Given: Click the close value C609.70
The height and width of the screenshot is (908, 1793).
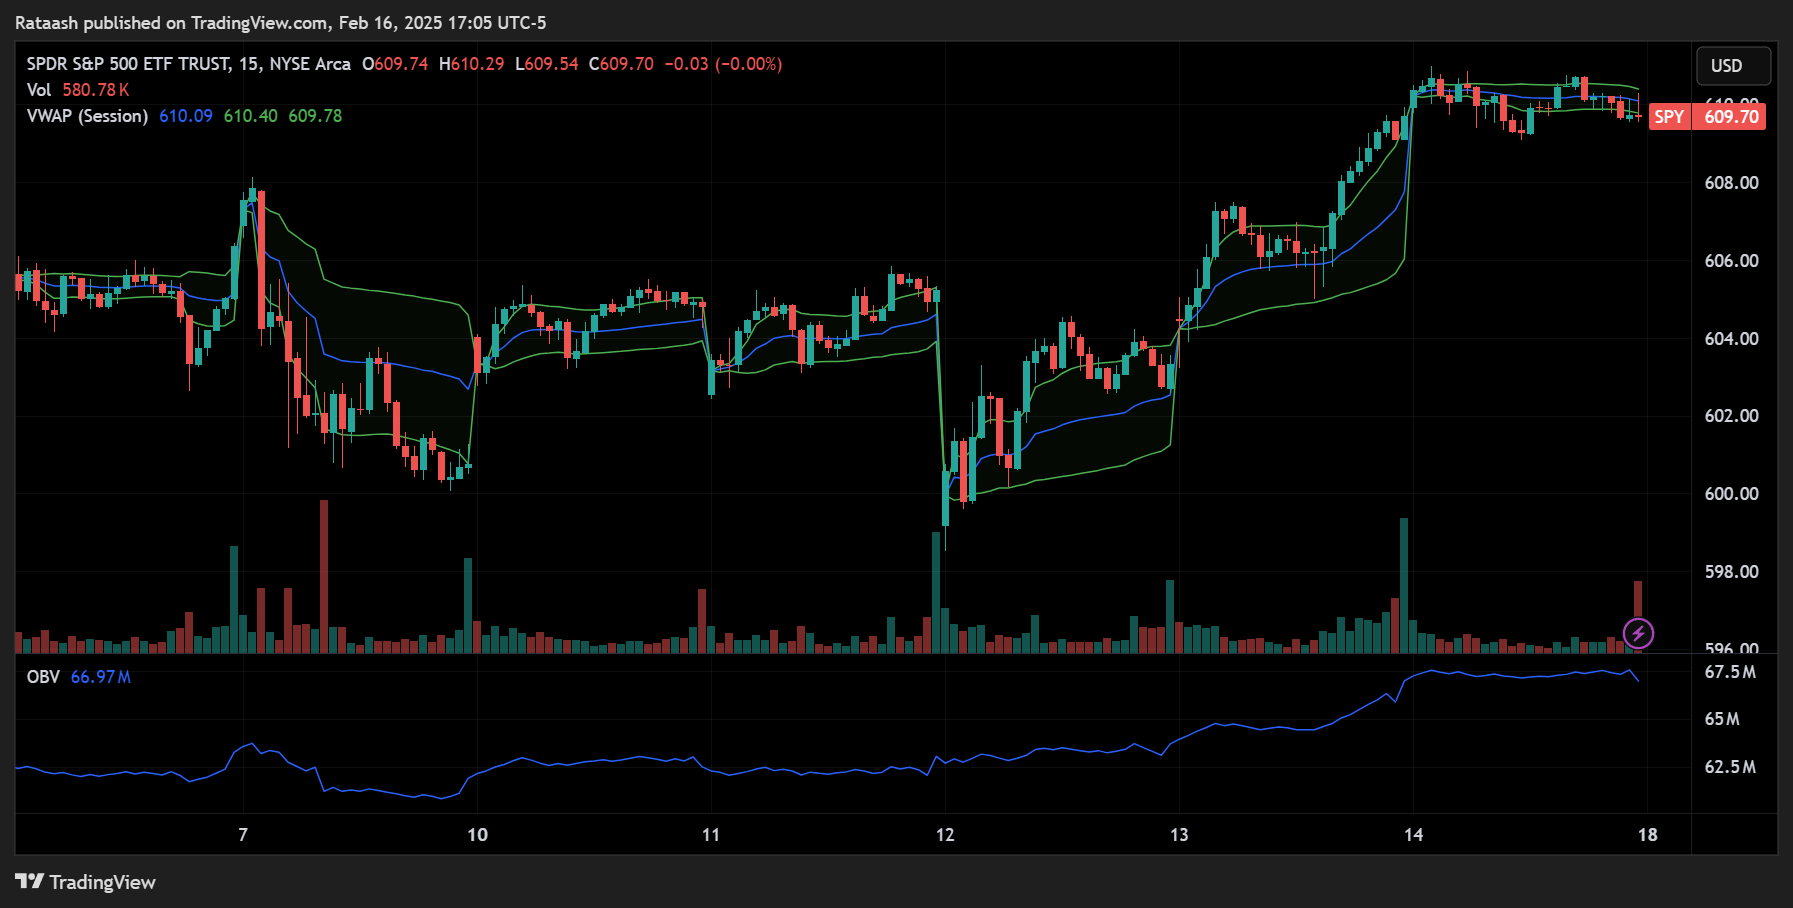Looking at the screenshot, I should pos(621,64).
